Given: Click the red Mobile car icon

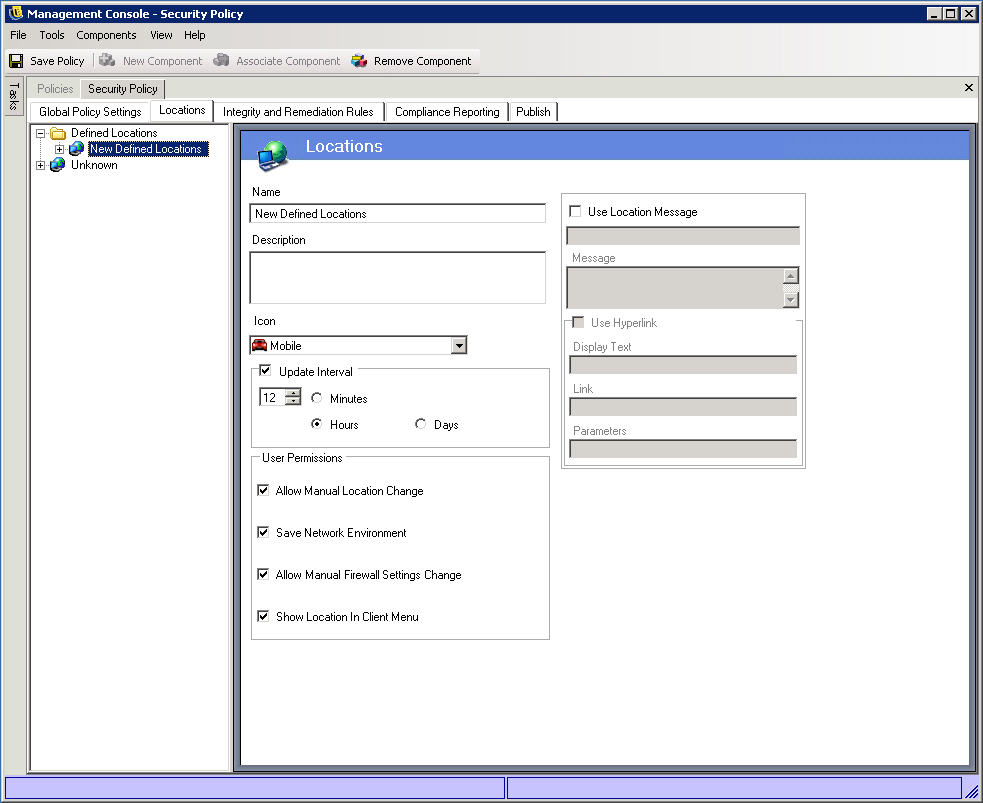Looking at the screenshot, I should [260, 345].
